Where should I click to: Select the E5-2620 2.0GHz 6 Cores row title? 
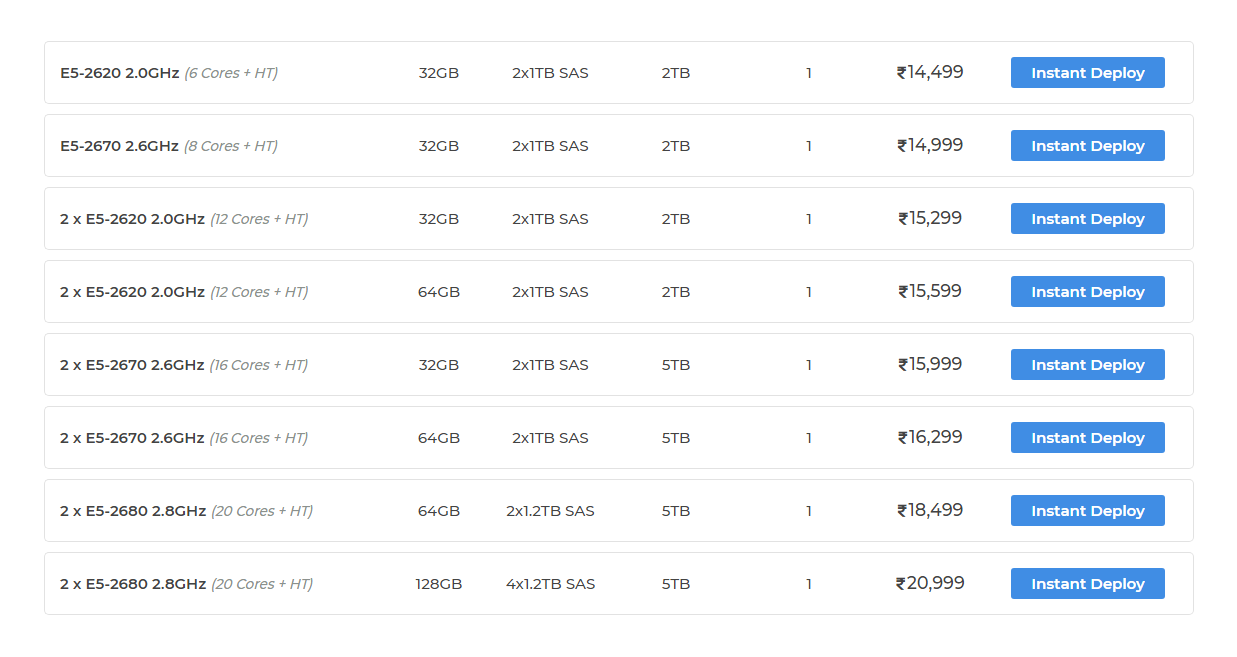coord(119,73)
